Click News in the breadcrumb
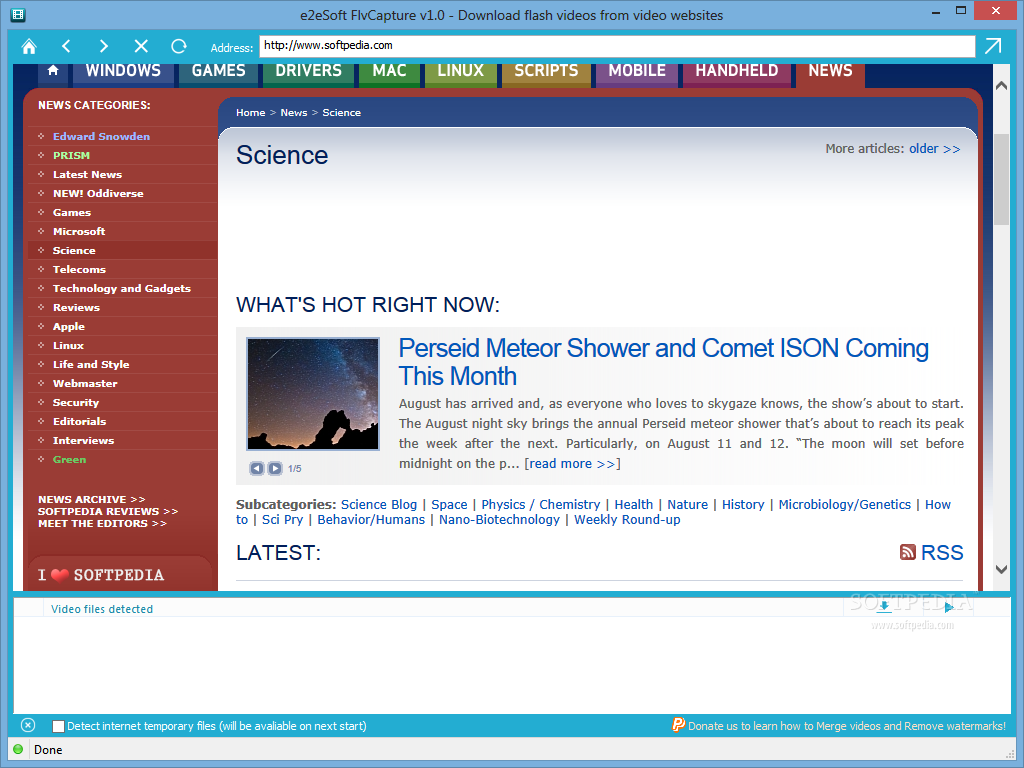This screenshot has width=1024, height=768. 294,112
